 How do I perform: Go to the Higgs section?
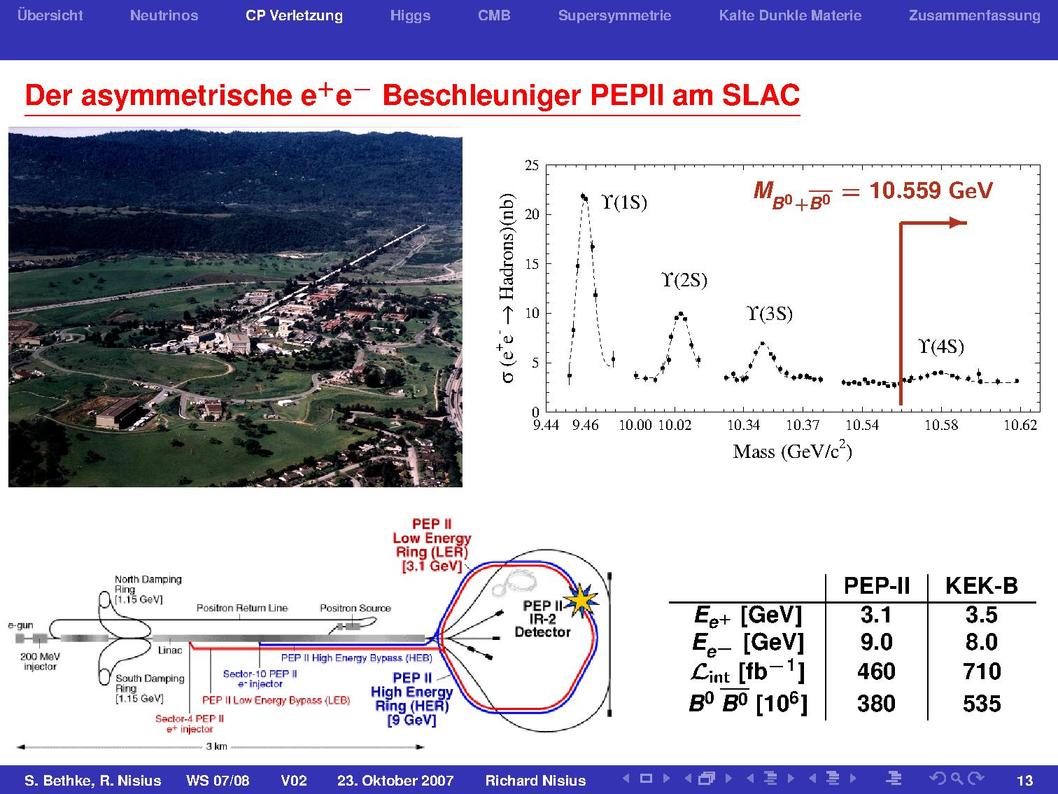410,15
